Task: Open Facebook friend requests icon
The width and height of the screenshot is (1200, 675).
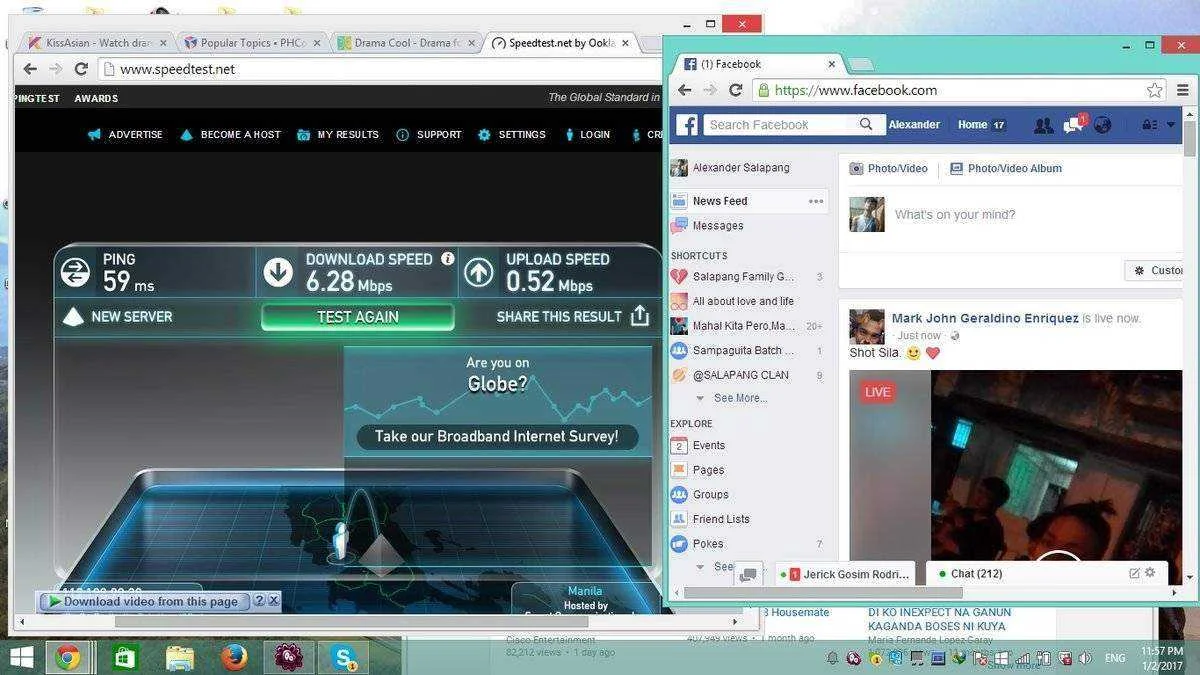Action: click(1043, 125)
